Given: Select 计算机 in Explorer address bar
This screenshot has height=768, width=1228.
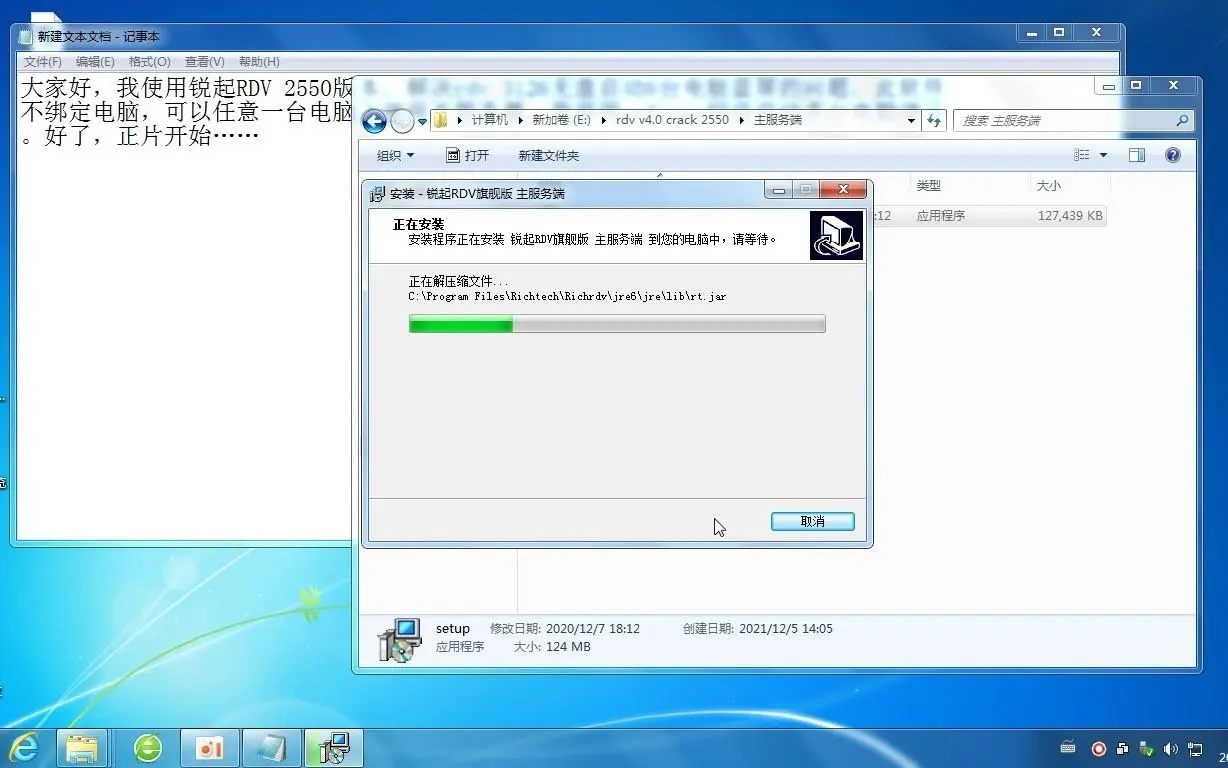Looking at the screenshot, I should click(x=490, y=120).
